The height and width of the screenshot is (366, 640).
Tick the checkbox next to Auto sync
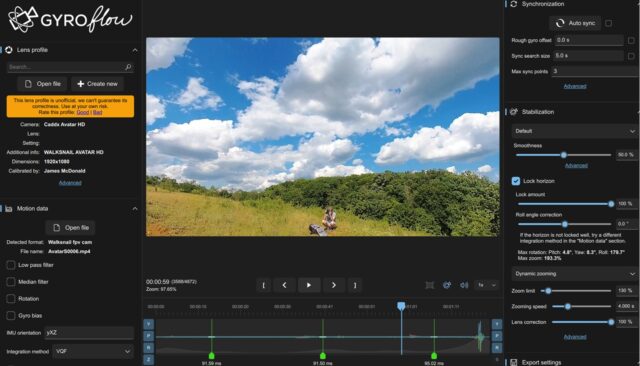click(609, 23)
